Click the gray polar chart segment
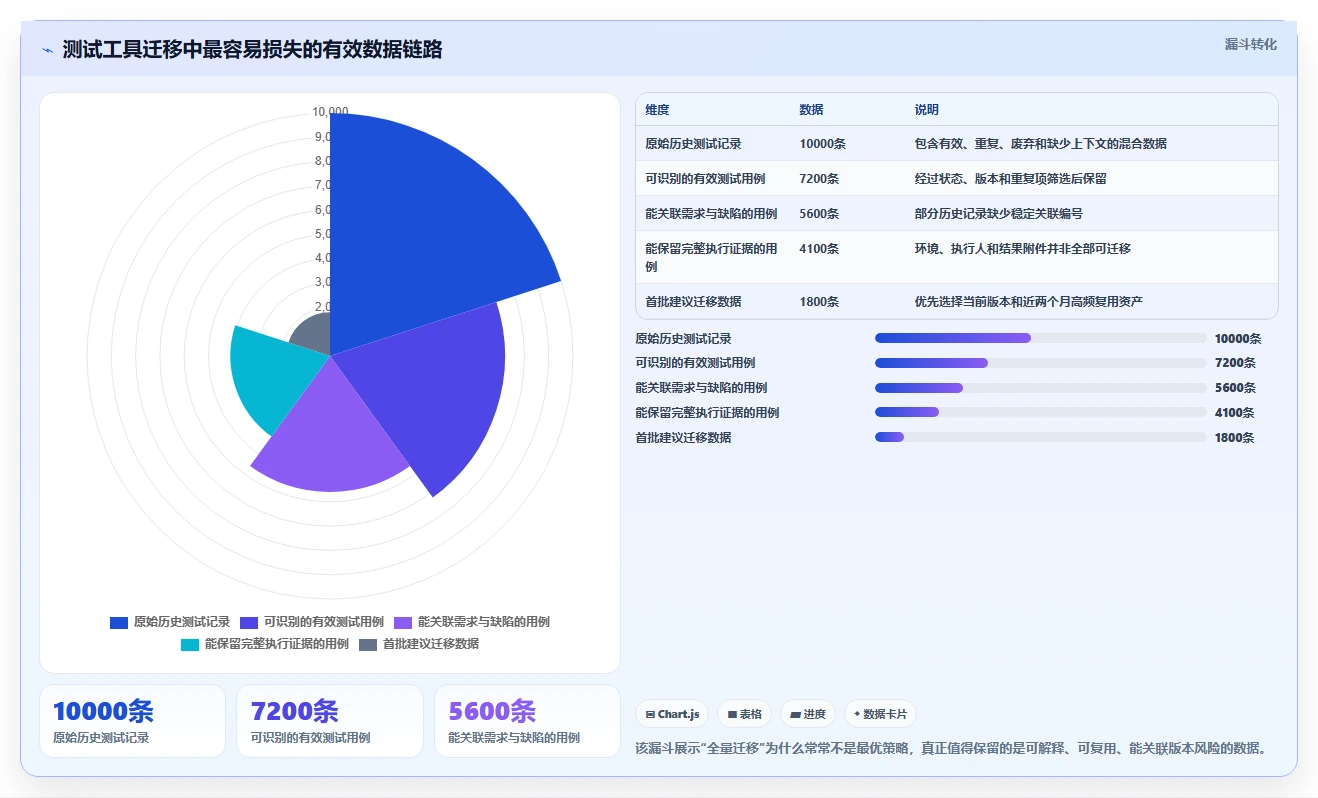Image resolution: width=1318 pixels, height=798 pixels. tap(314, 335)
